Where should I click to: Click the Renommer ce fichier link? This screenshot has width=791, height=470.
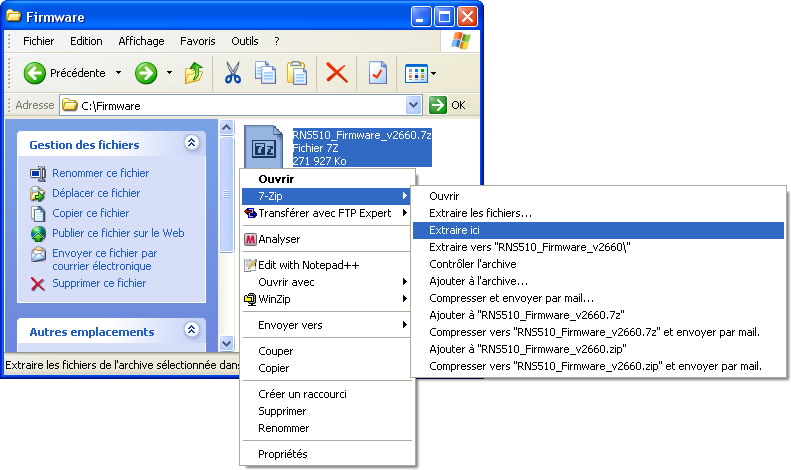click(x=100, y=173)
